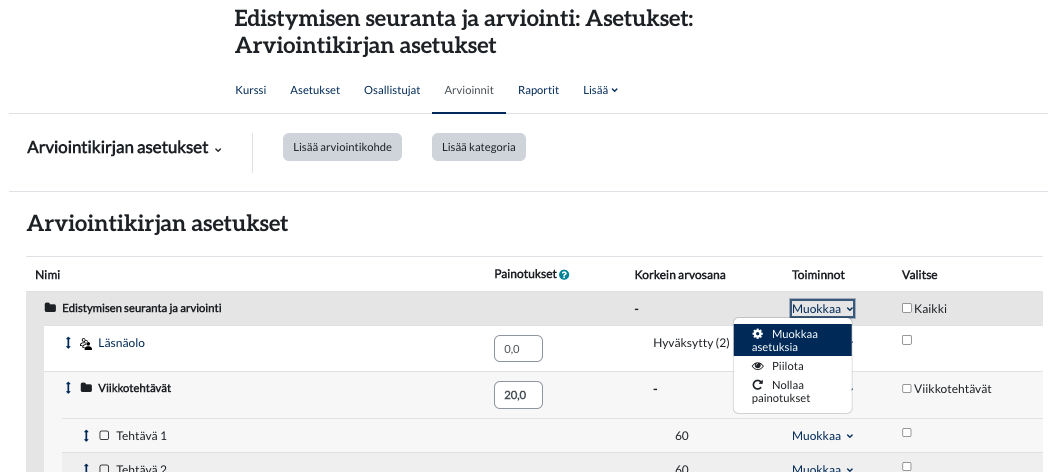
Task: Click the Tehtävä 1 item name
Action: point(142,436)
